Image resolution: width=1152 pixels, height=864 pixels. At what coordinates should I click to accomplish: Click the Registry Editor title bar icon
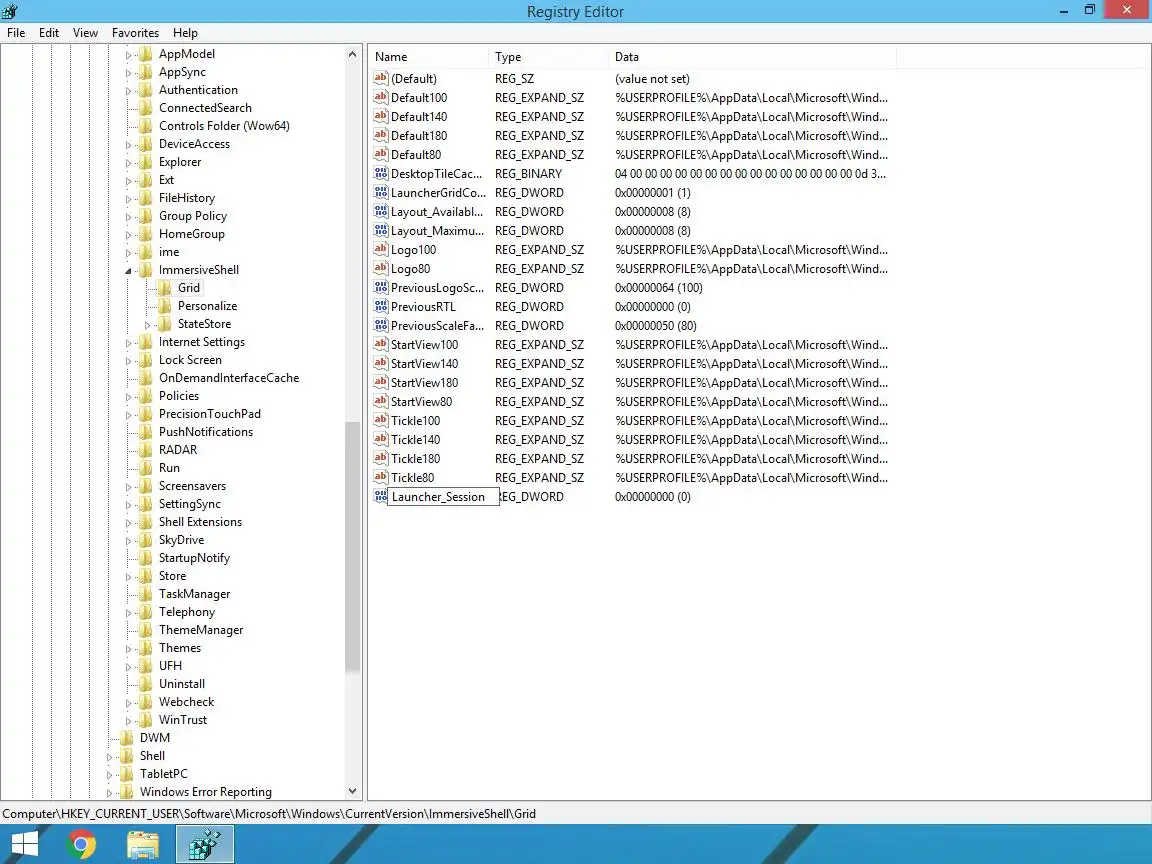point(10,11)
